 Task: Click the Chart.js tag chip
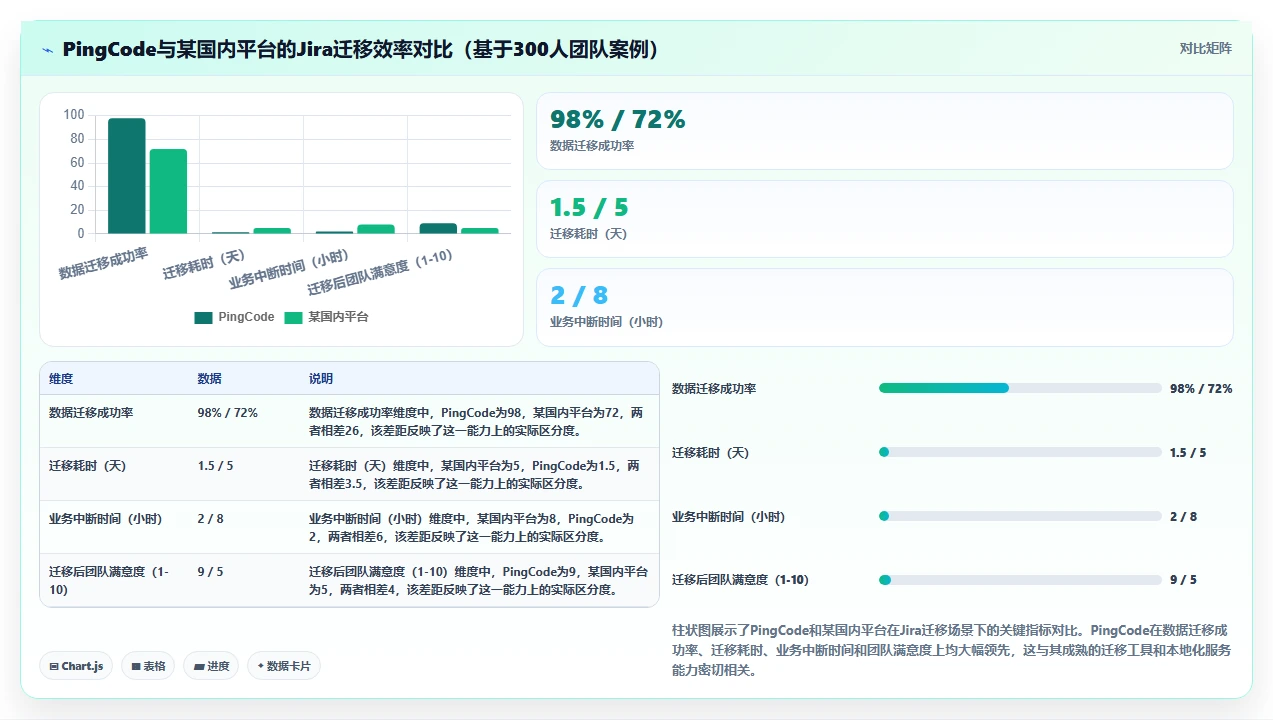pos(76,666)
